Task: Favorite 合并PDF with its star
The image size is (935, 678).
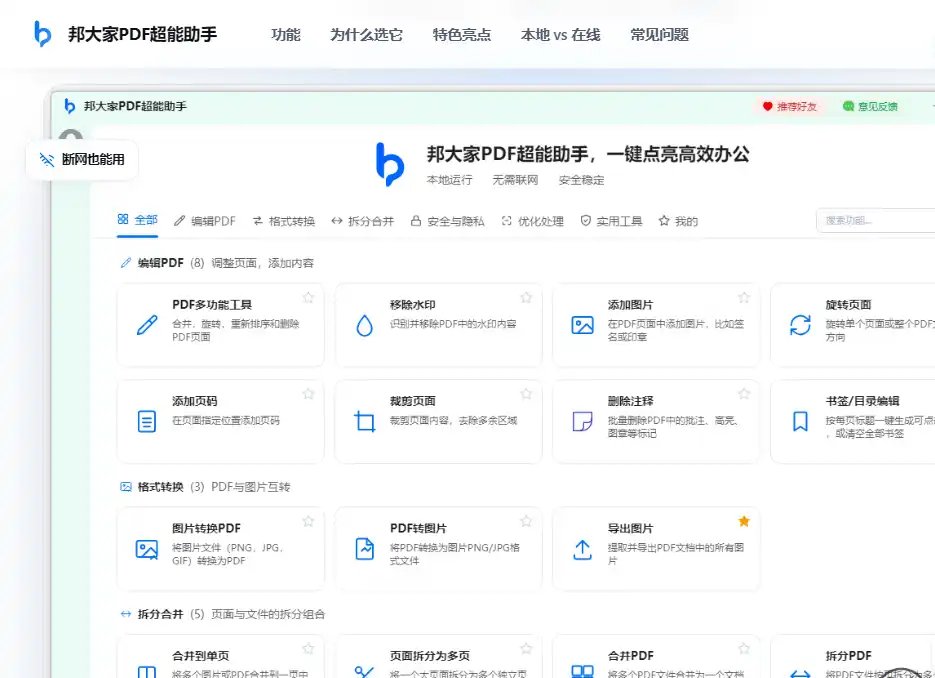Action: coord(744,648)
